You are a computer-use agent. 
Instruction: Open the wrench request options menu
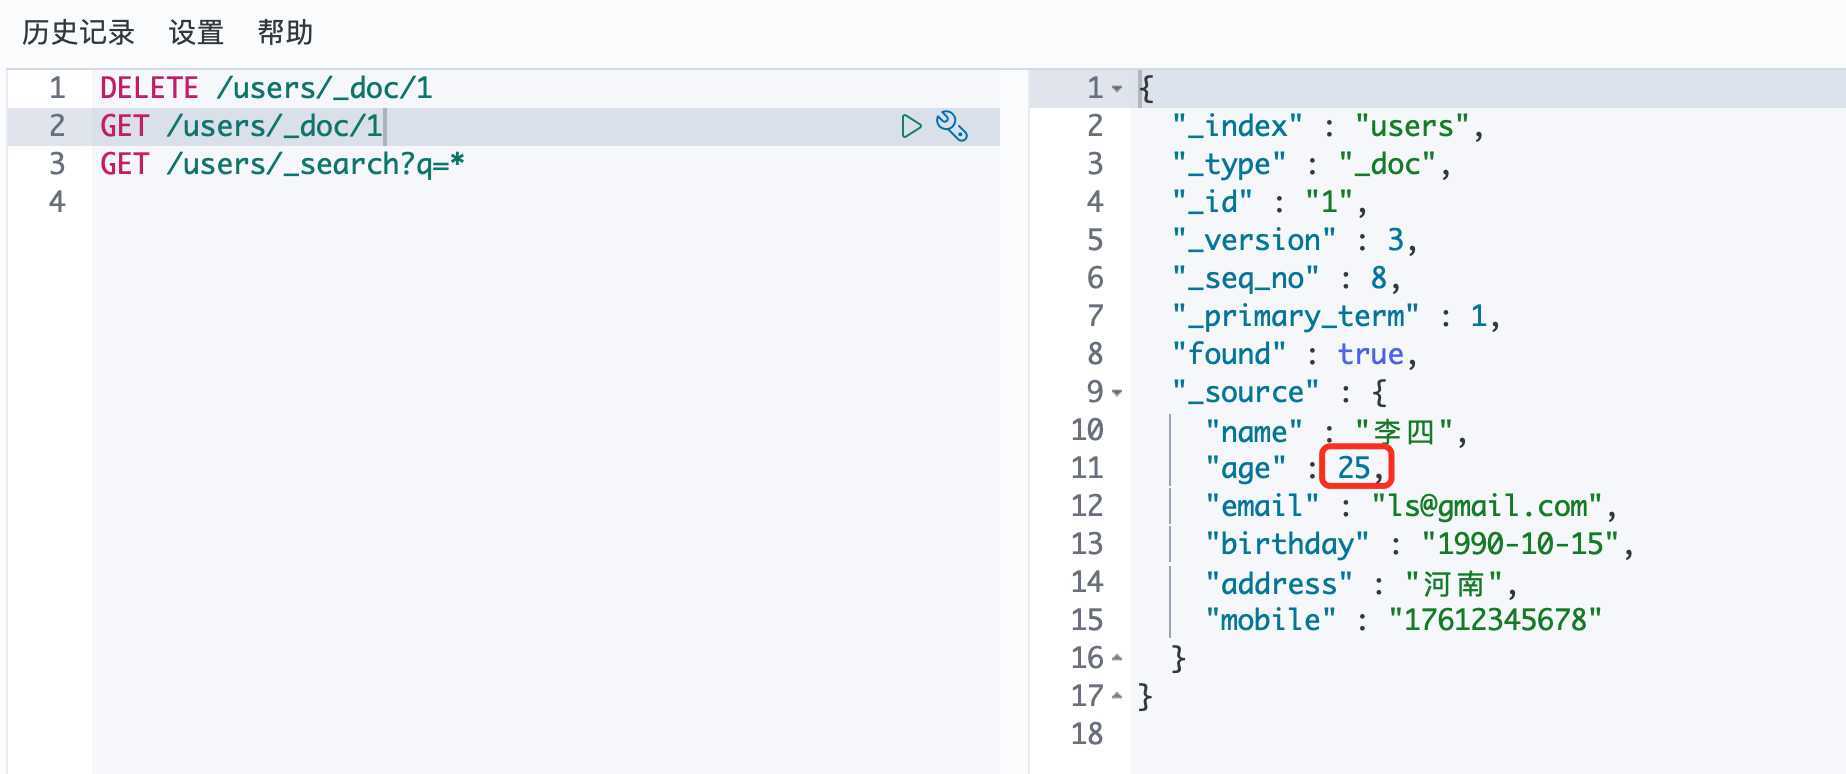(x=952, y=126)
